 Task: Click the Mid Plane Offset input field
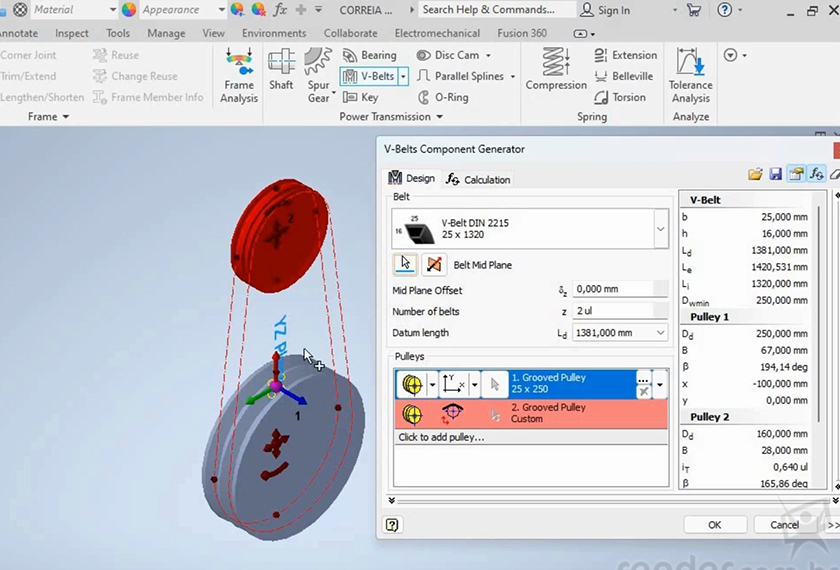pos(612,289)
